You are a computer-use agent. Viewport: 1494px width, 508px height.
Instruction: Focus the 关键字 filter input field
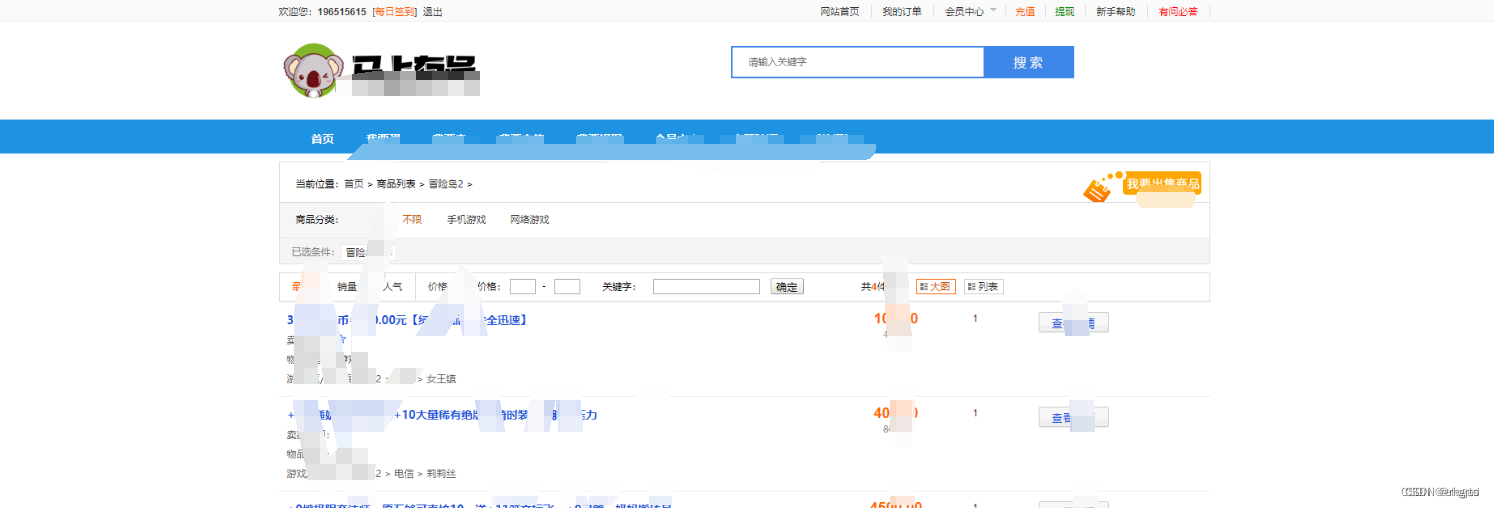click(x=706, y=287)
